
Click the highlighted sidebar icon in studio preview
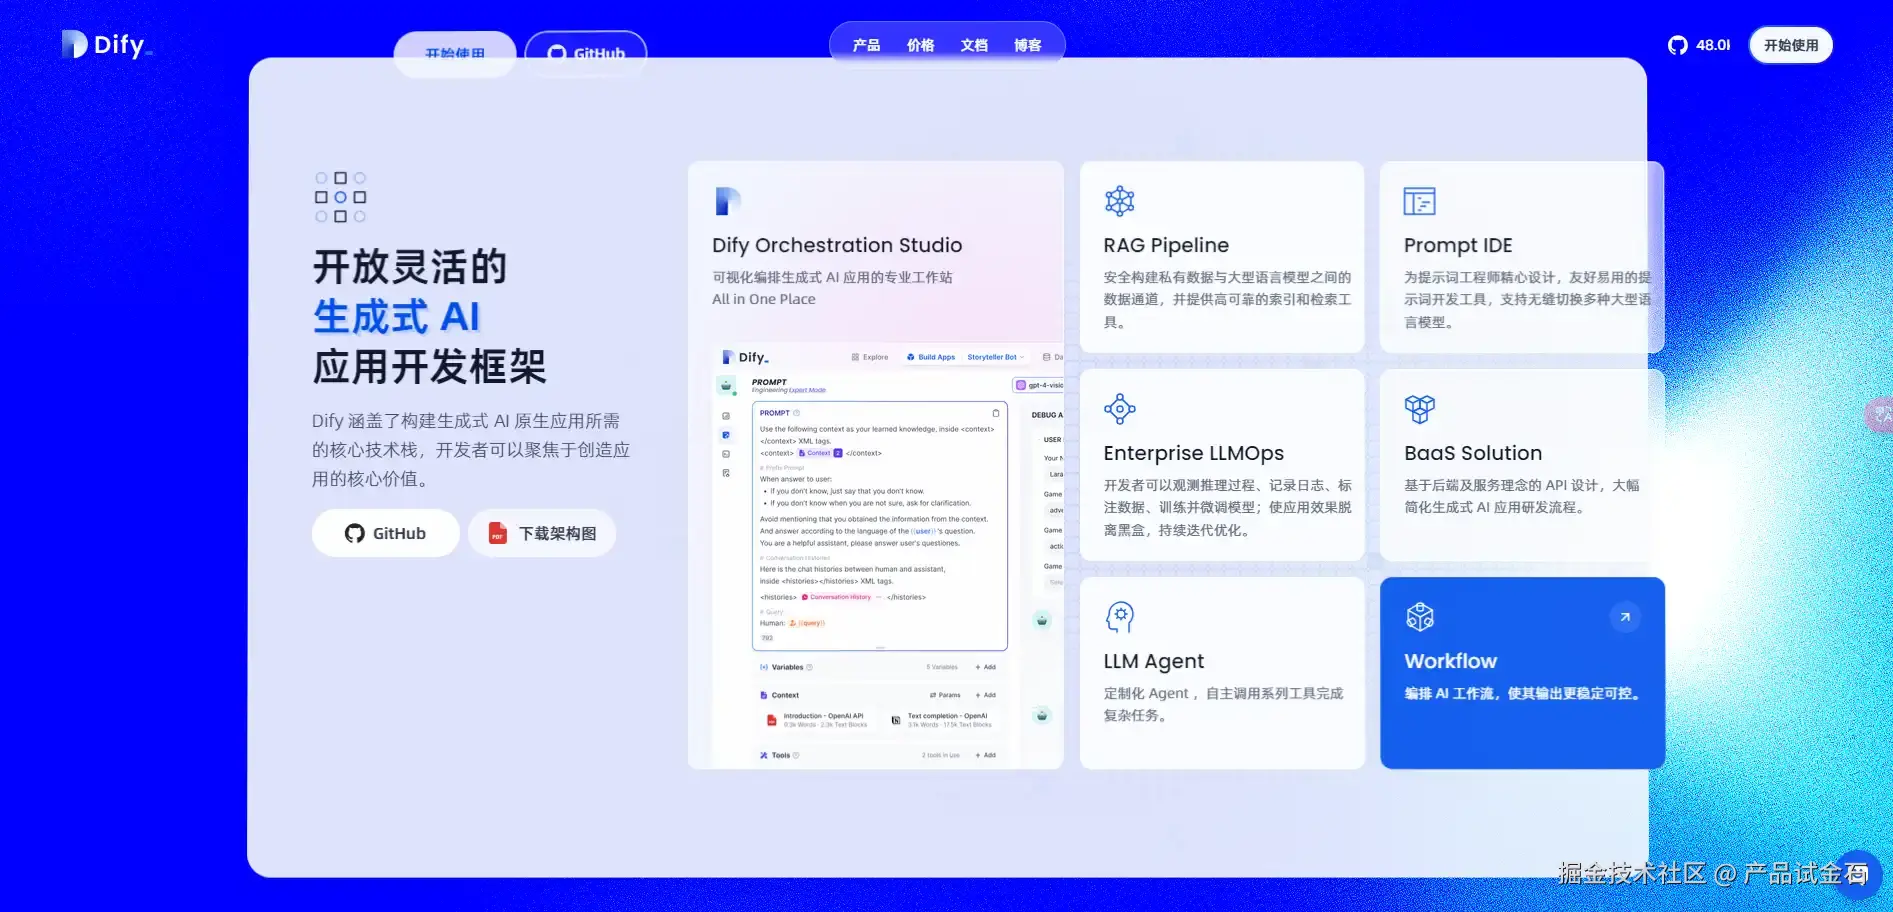tap(726, 435)
